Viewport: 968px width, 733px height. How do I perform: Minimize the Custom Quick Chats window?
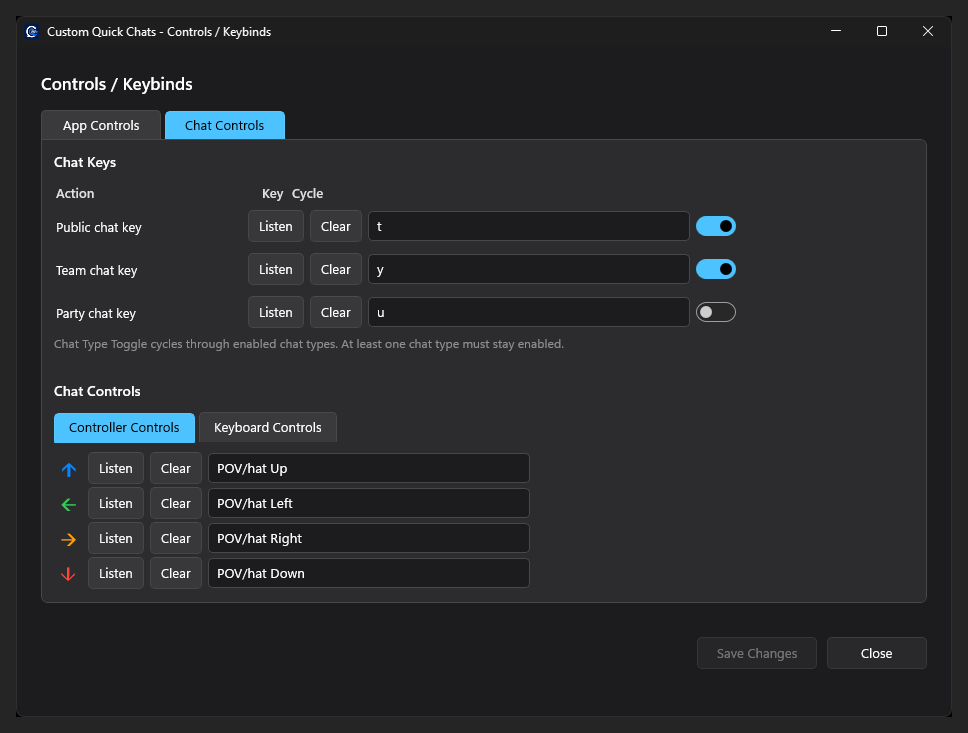click(836, 31)
